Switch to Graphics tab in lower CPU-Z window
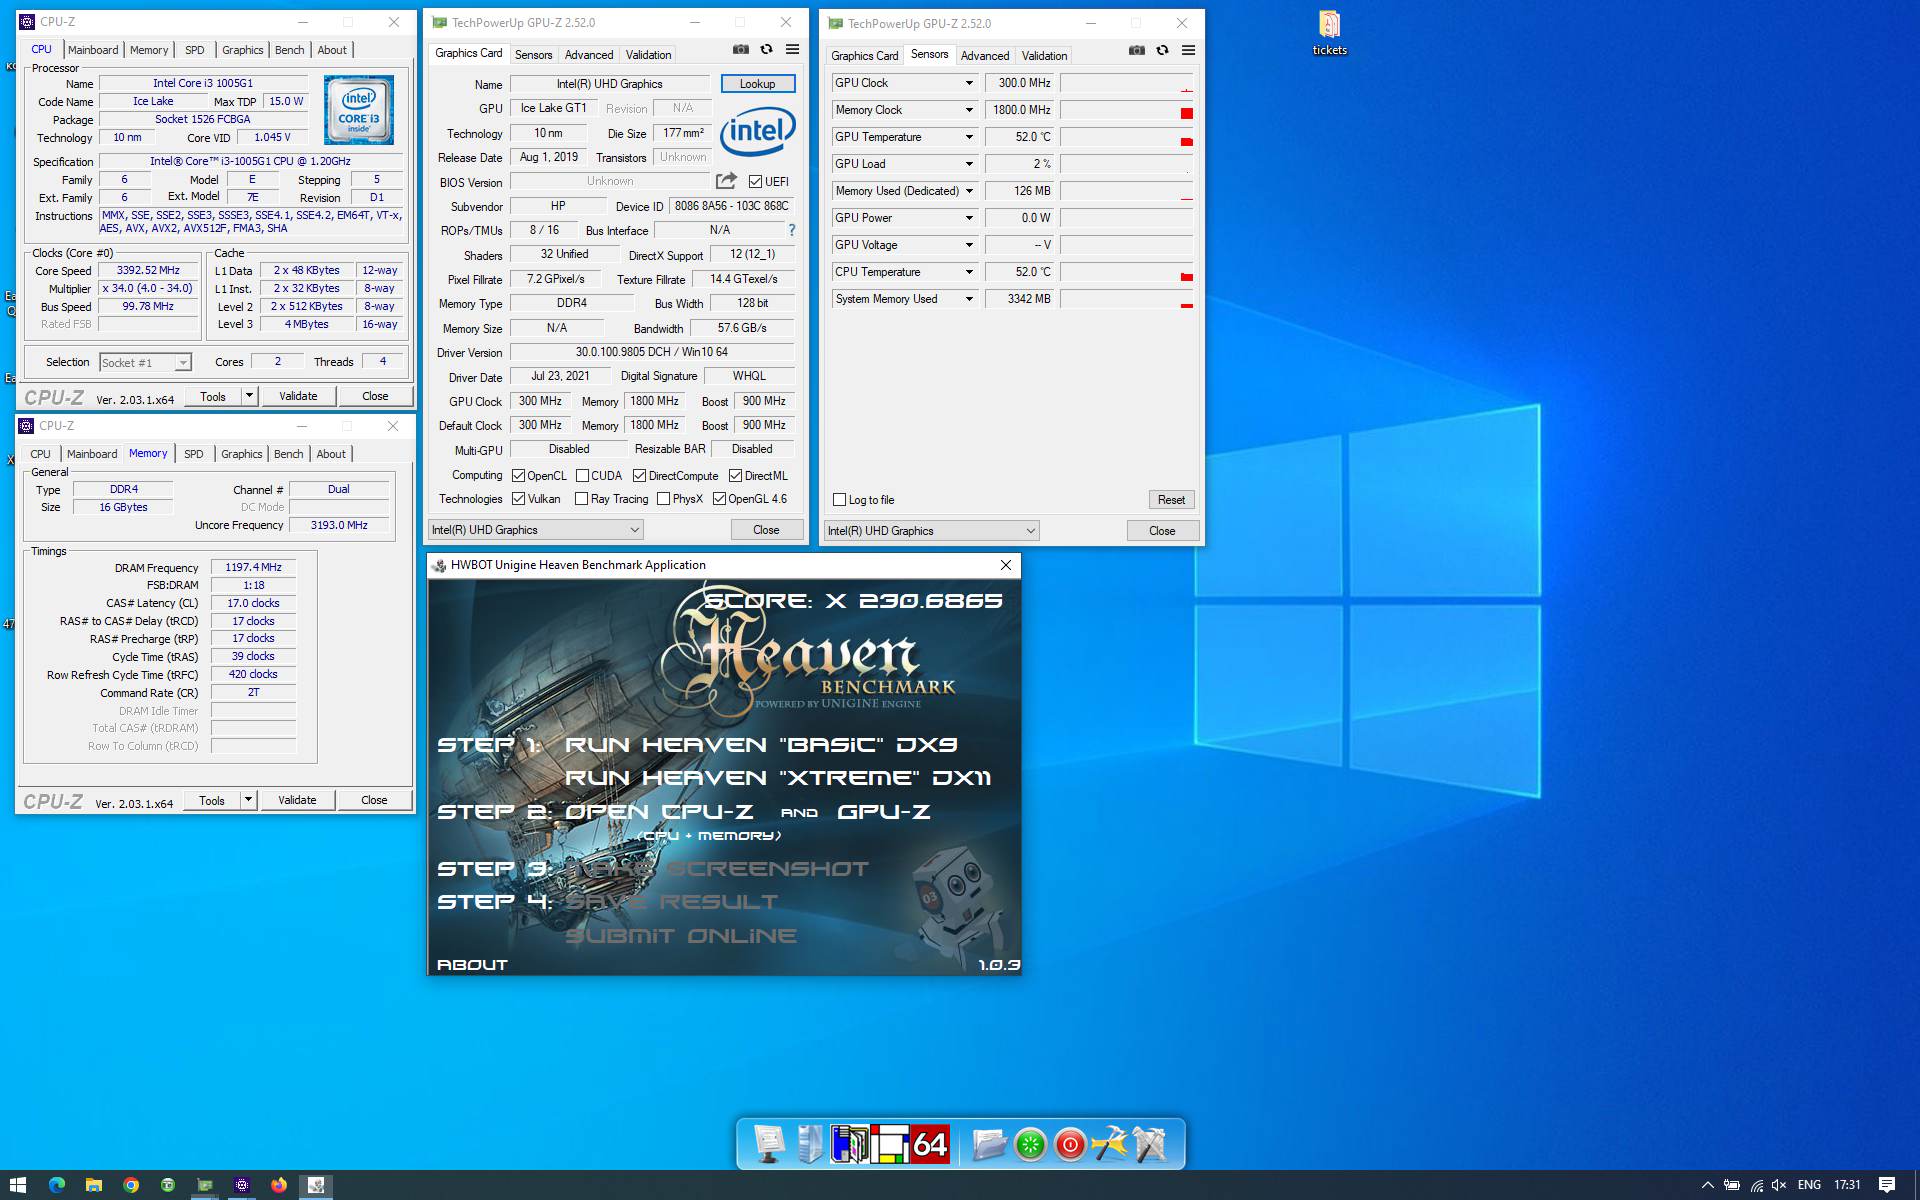The image size is (1920, 1200). point(242,454)
